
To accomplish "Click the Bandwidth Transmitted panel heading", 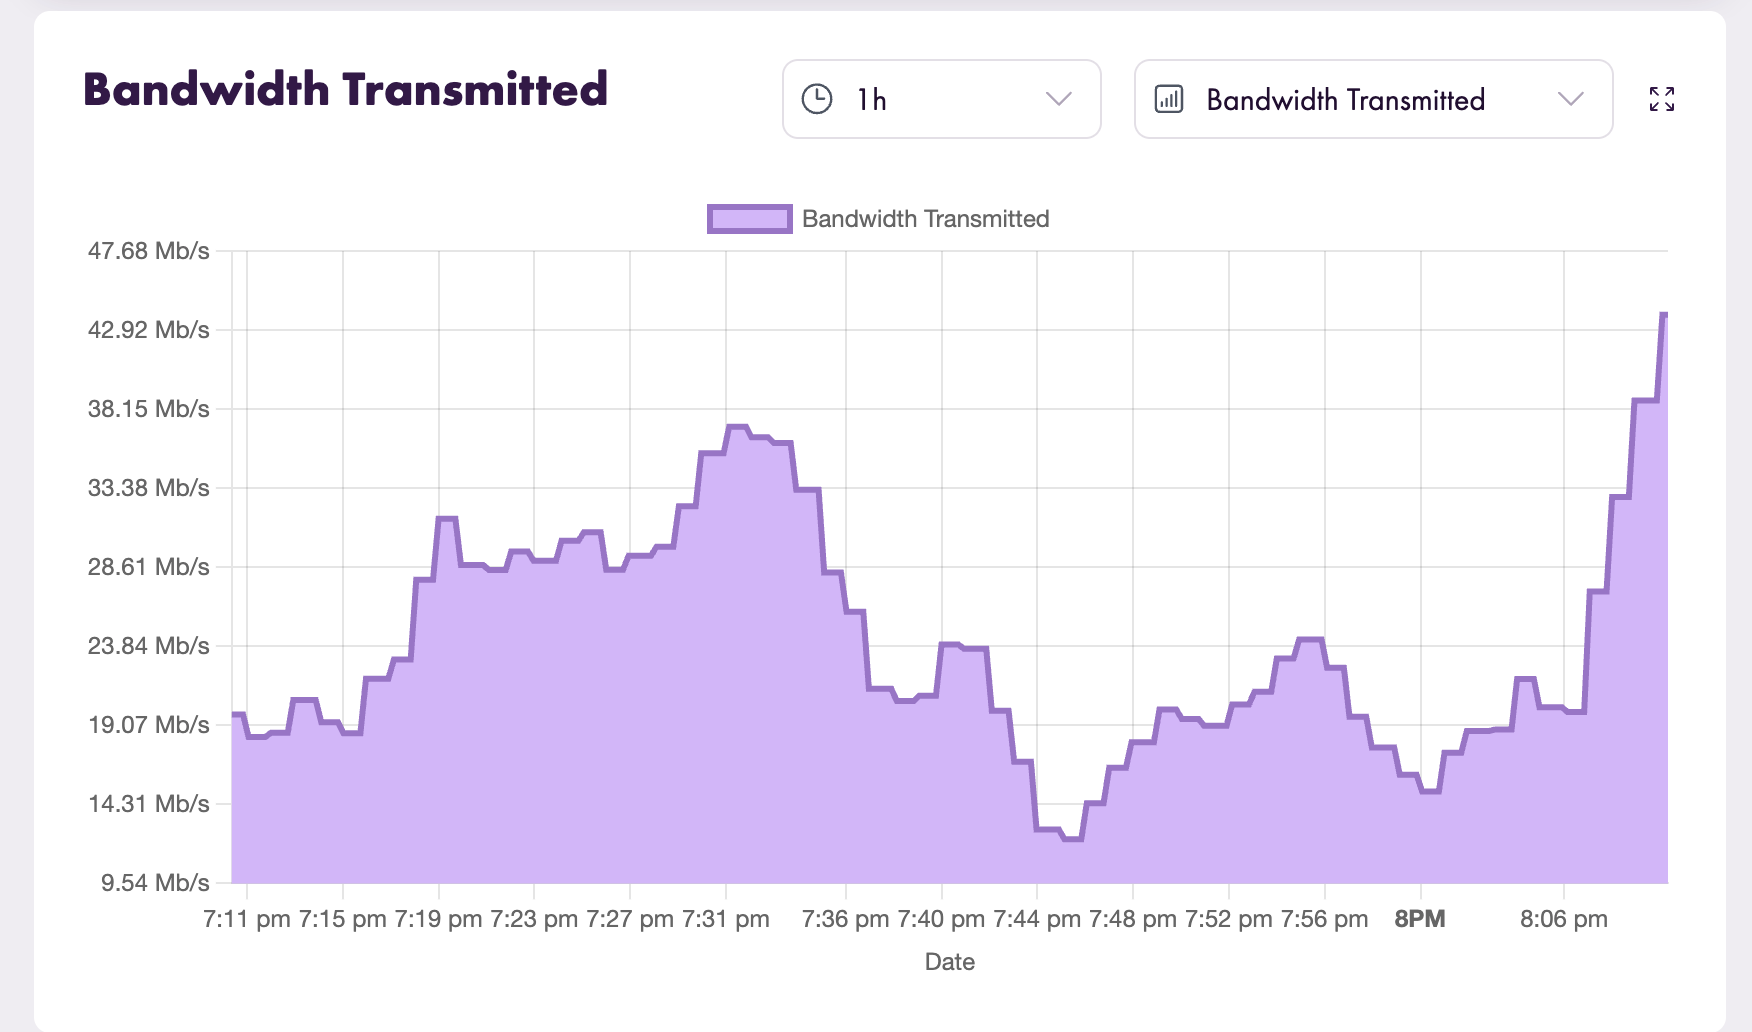I will tap(345, 90).
